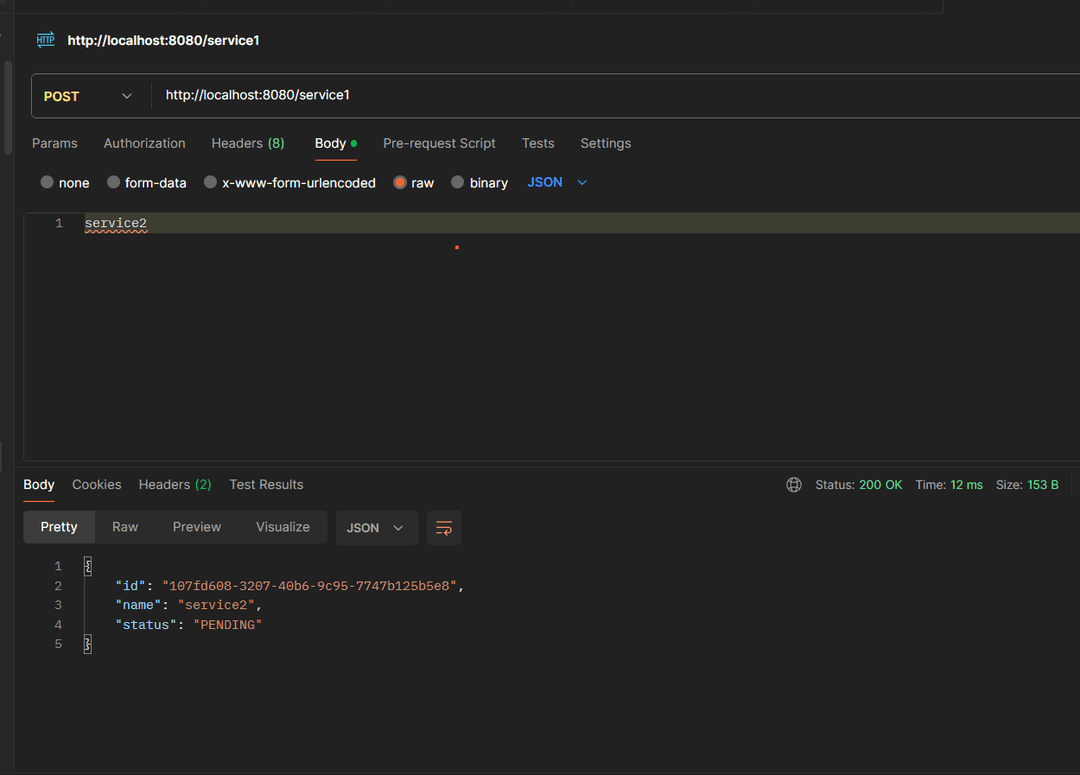Select the none body type radio
This screenshot has width=1080, height=775.
(x=47, y=183)
